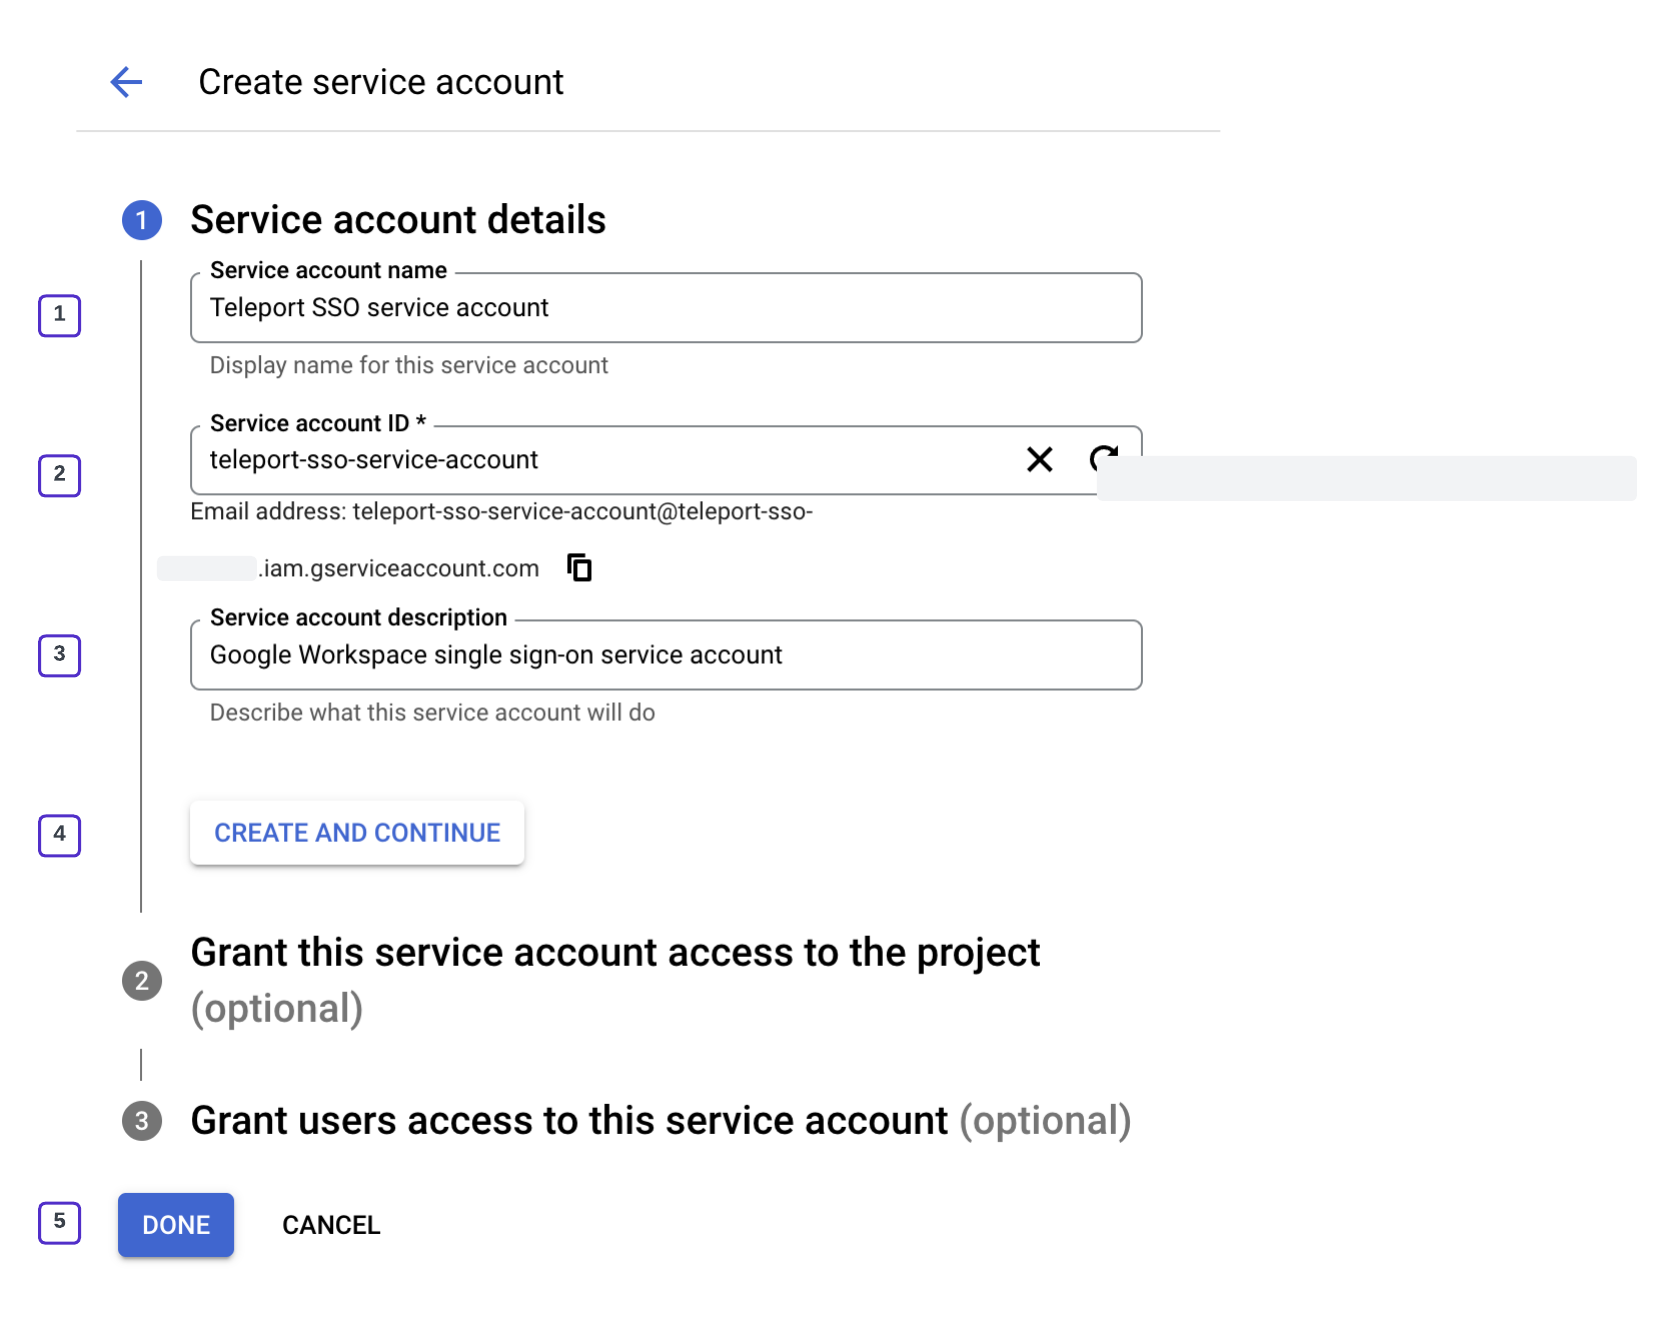Click DONE to finish creating the account
This screenshot has height=1336, width=1677.
(x=175, y=1224)
